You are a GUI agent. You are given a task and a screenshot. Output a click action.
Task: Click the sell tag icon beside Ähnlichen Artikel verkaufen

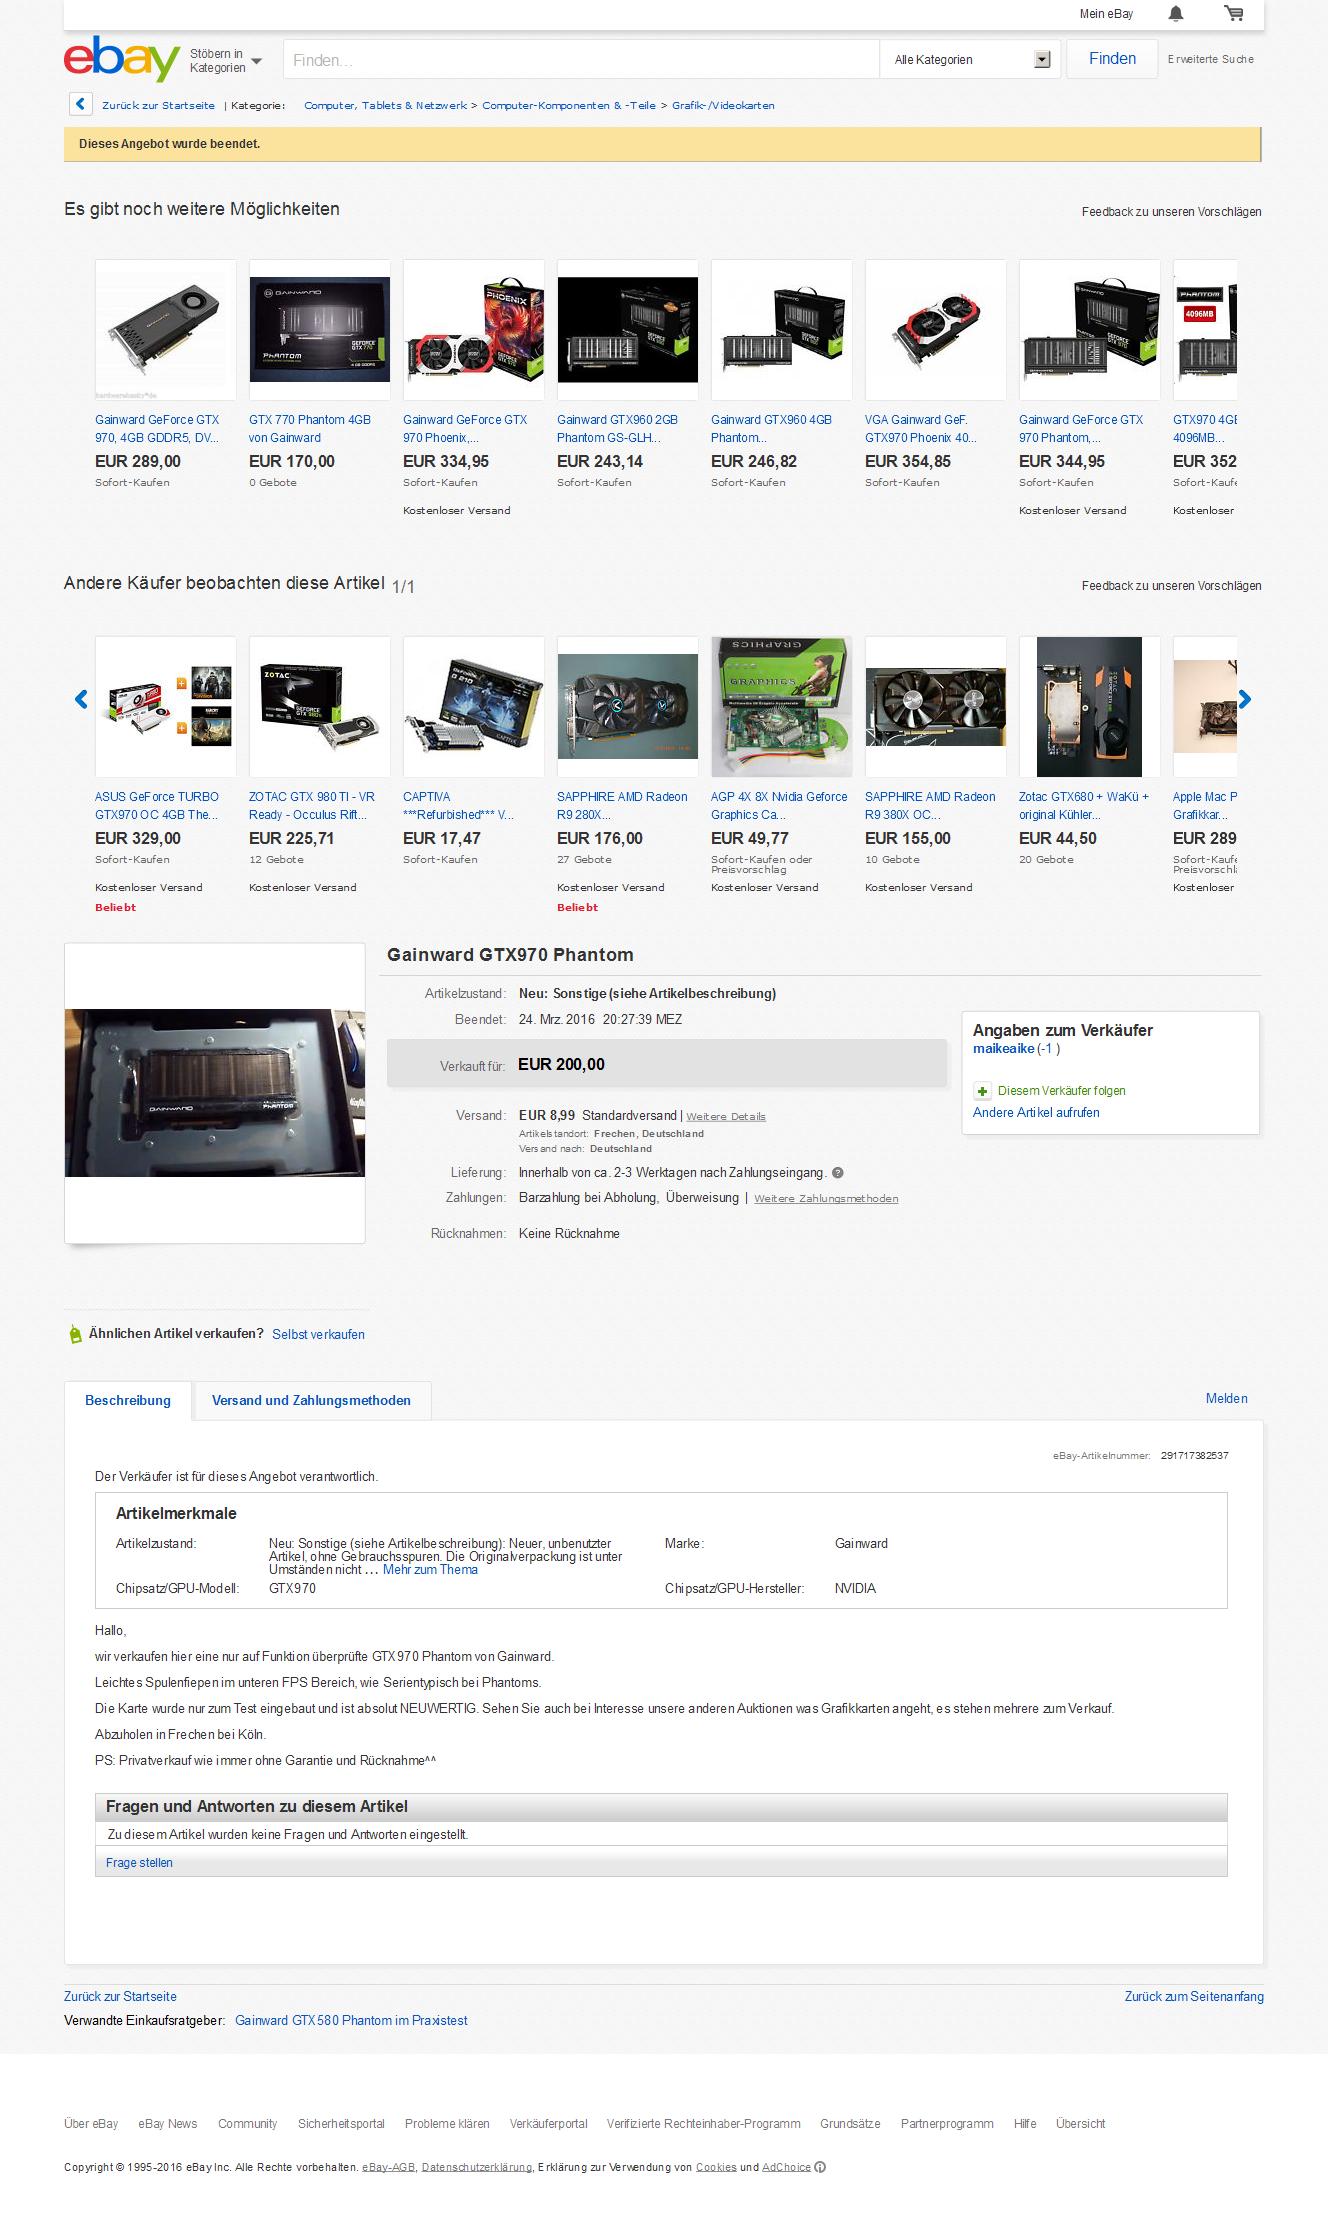75,1334
